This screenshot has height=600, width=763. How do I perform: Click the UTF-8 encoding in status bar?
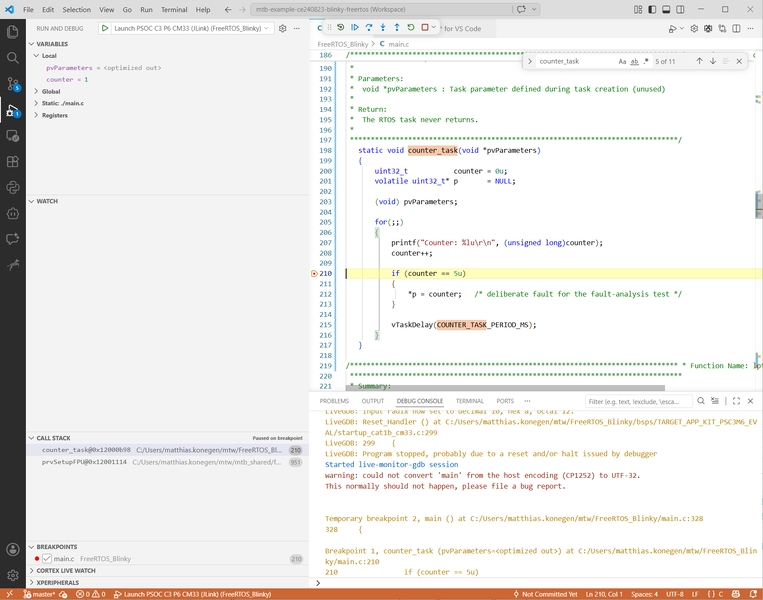click(675, 594)
